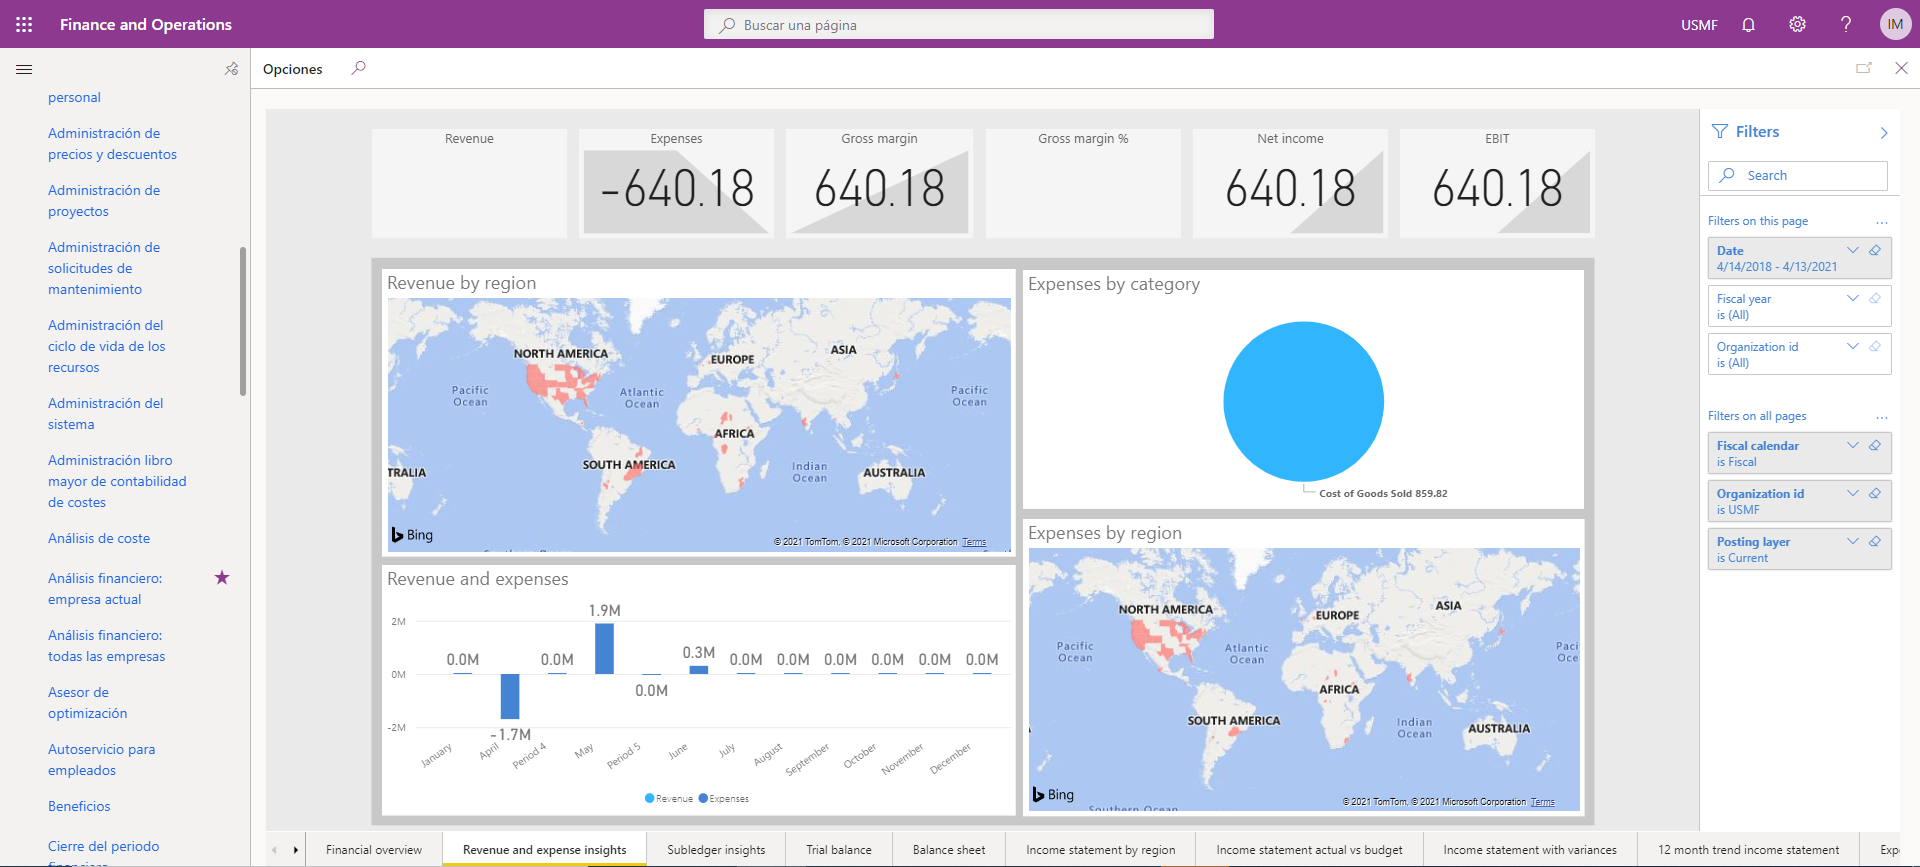Expand the Organization id is (All) filter
Viewport: 1920px width, 867px height.
tap(1853, 346)
